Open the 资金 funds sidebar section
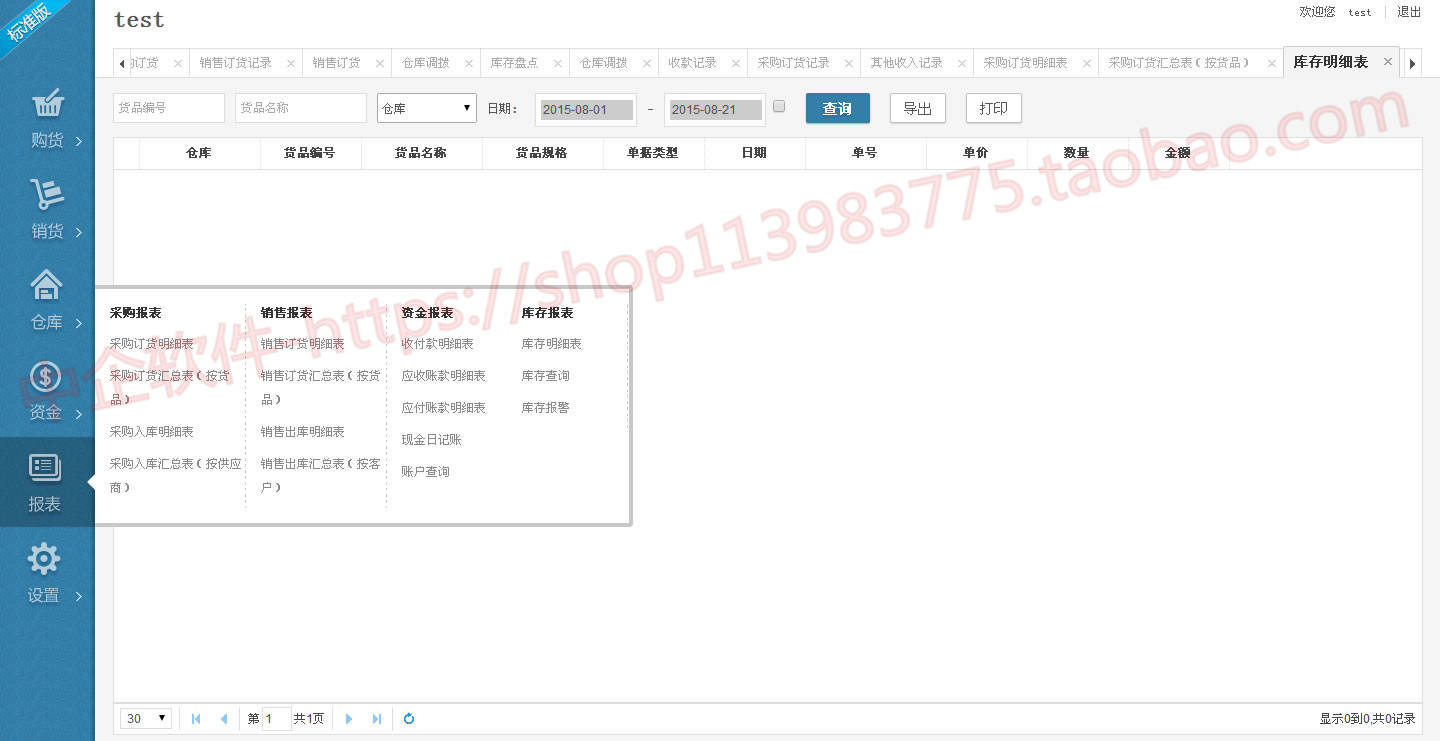Viewport: 1440px width, 741px height. point(47,392)
